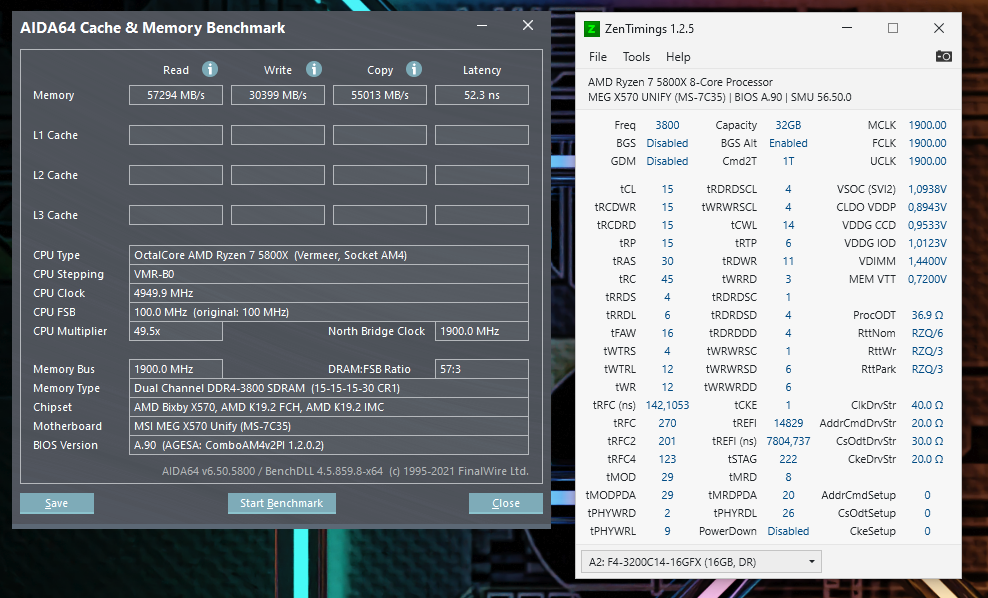Click the Memory Write value 30399 MB/s
988x598 pixels.
pyautogui.click(x=278, y=95)
